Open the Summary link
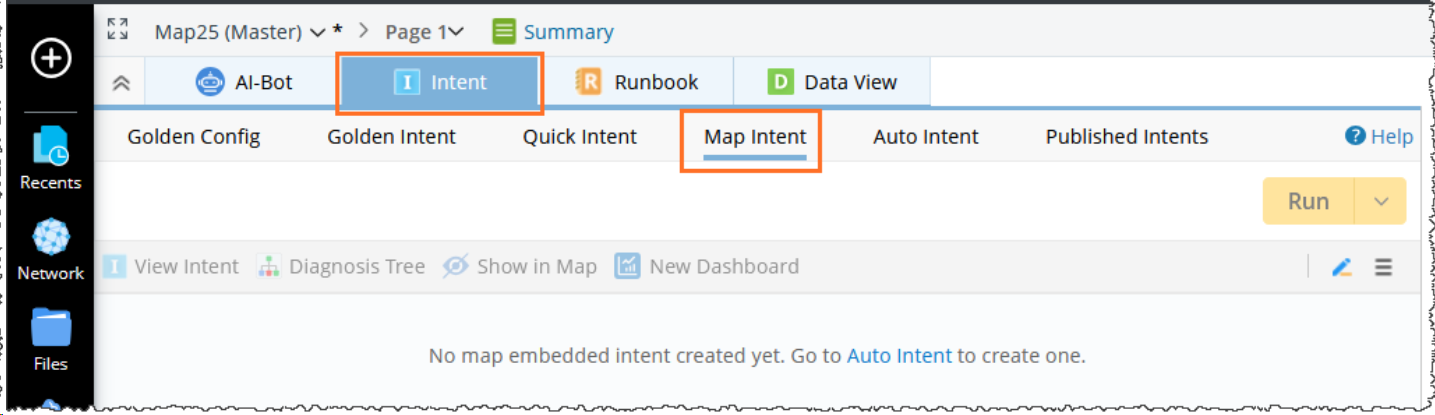This screenshot has width=1435, height=415. tap(567, 32)
